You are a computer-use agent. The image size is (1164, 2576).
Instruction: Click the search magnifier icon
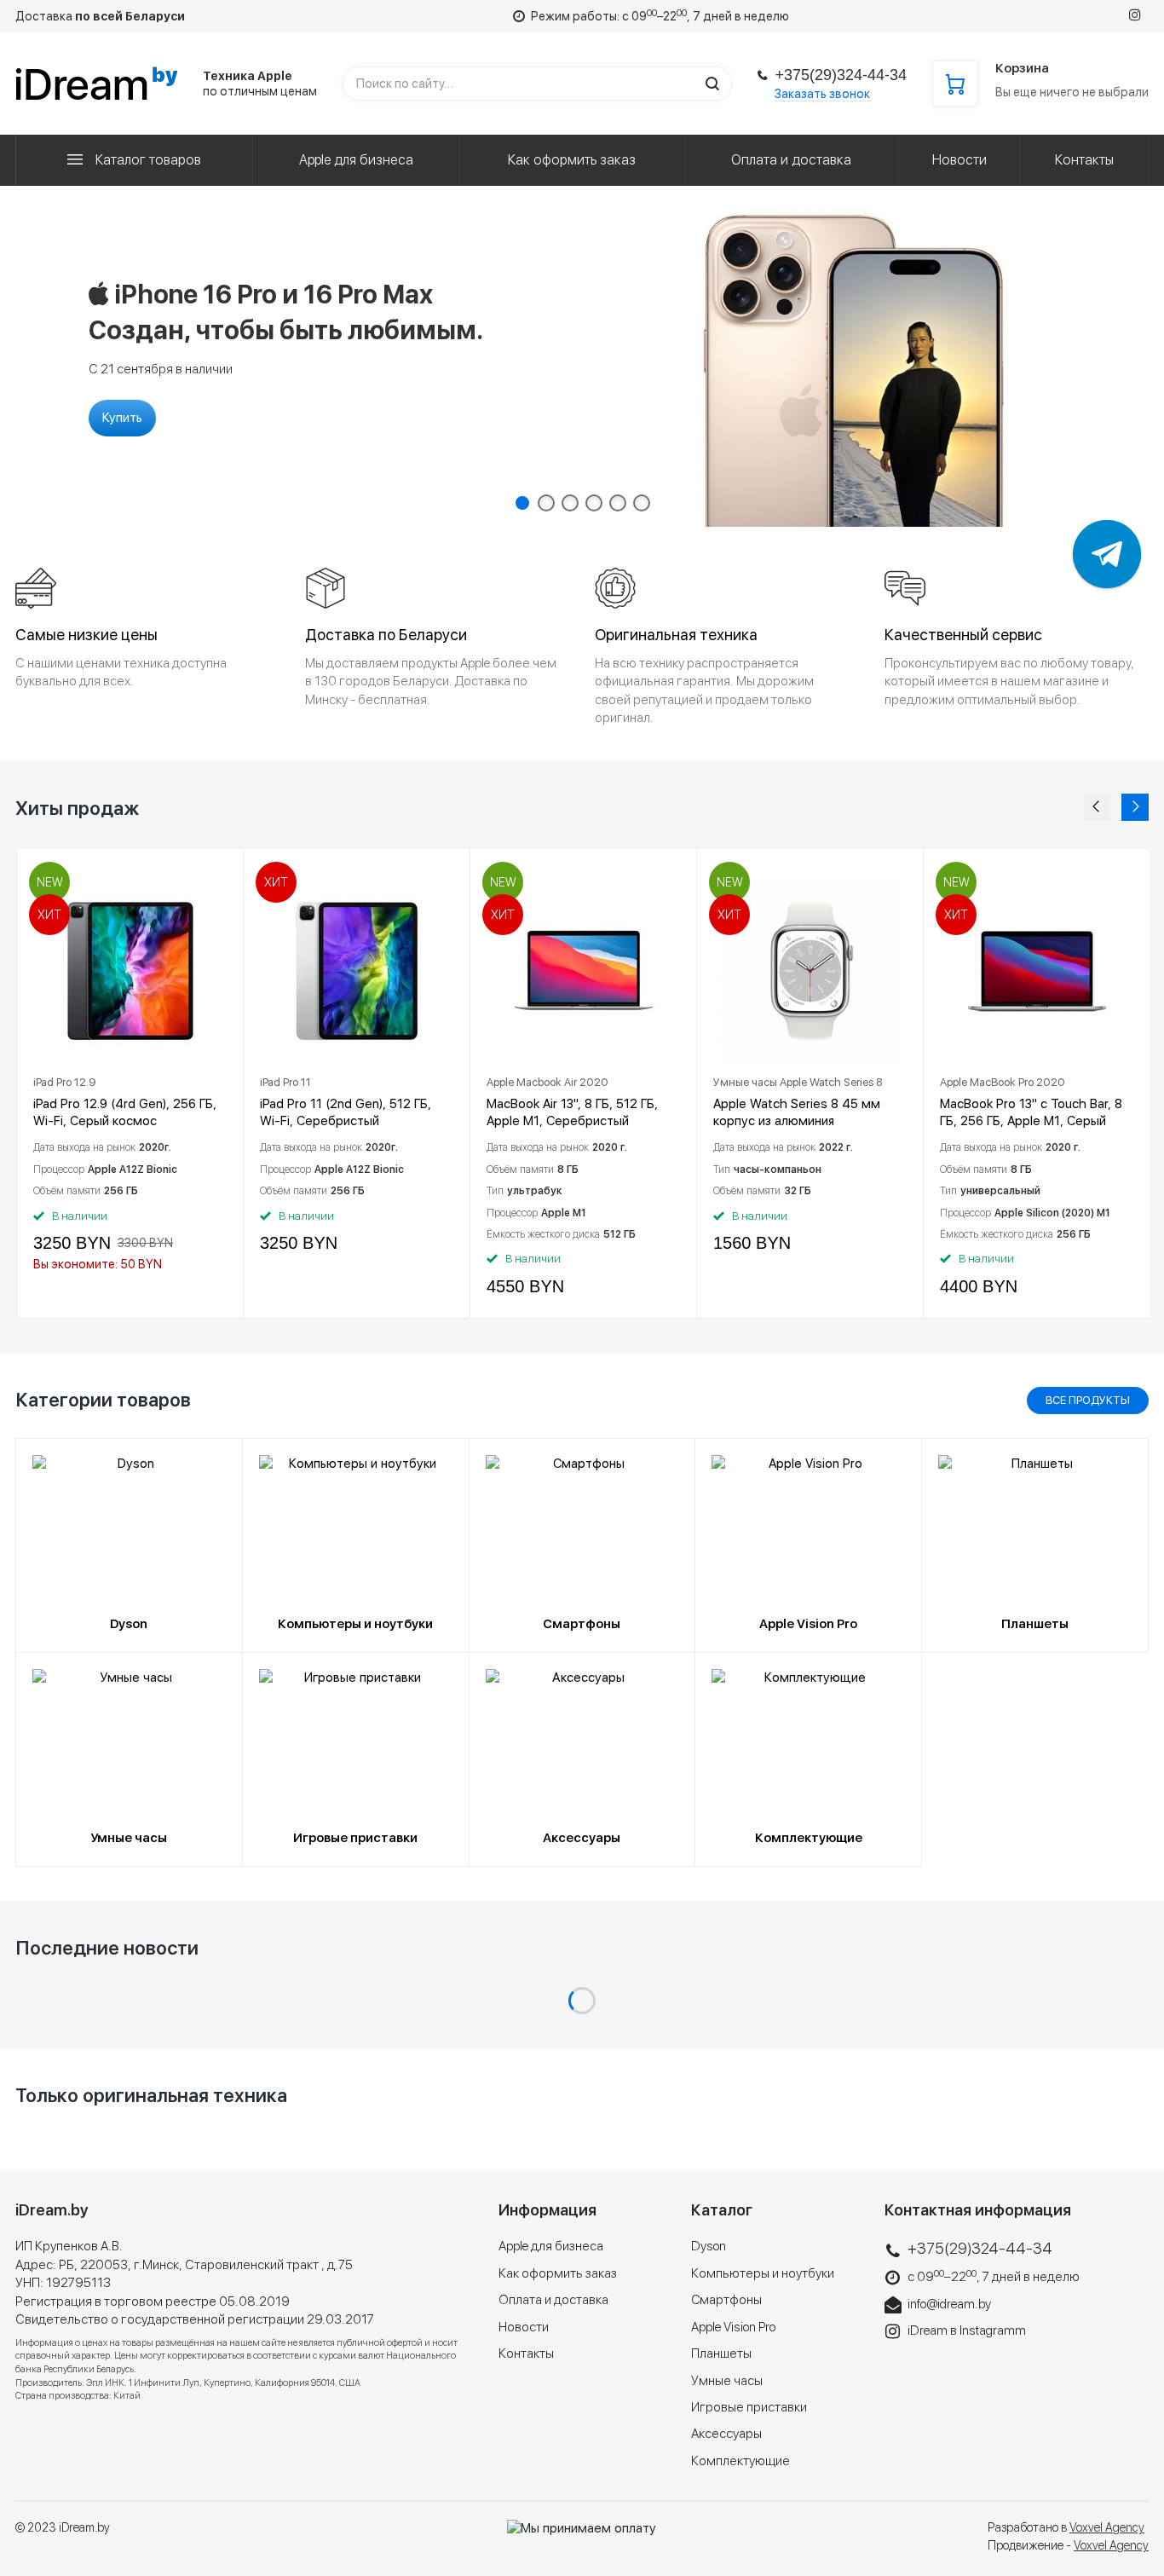(712, 84)
